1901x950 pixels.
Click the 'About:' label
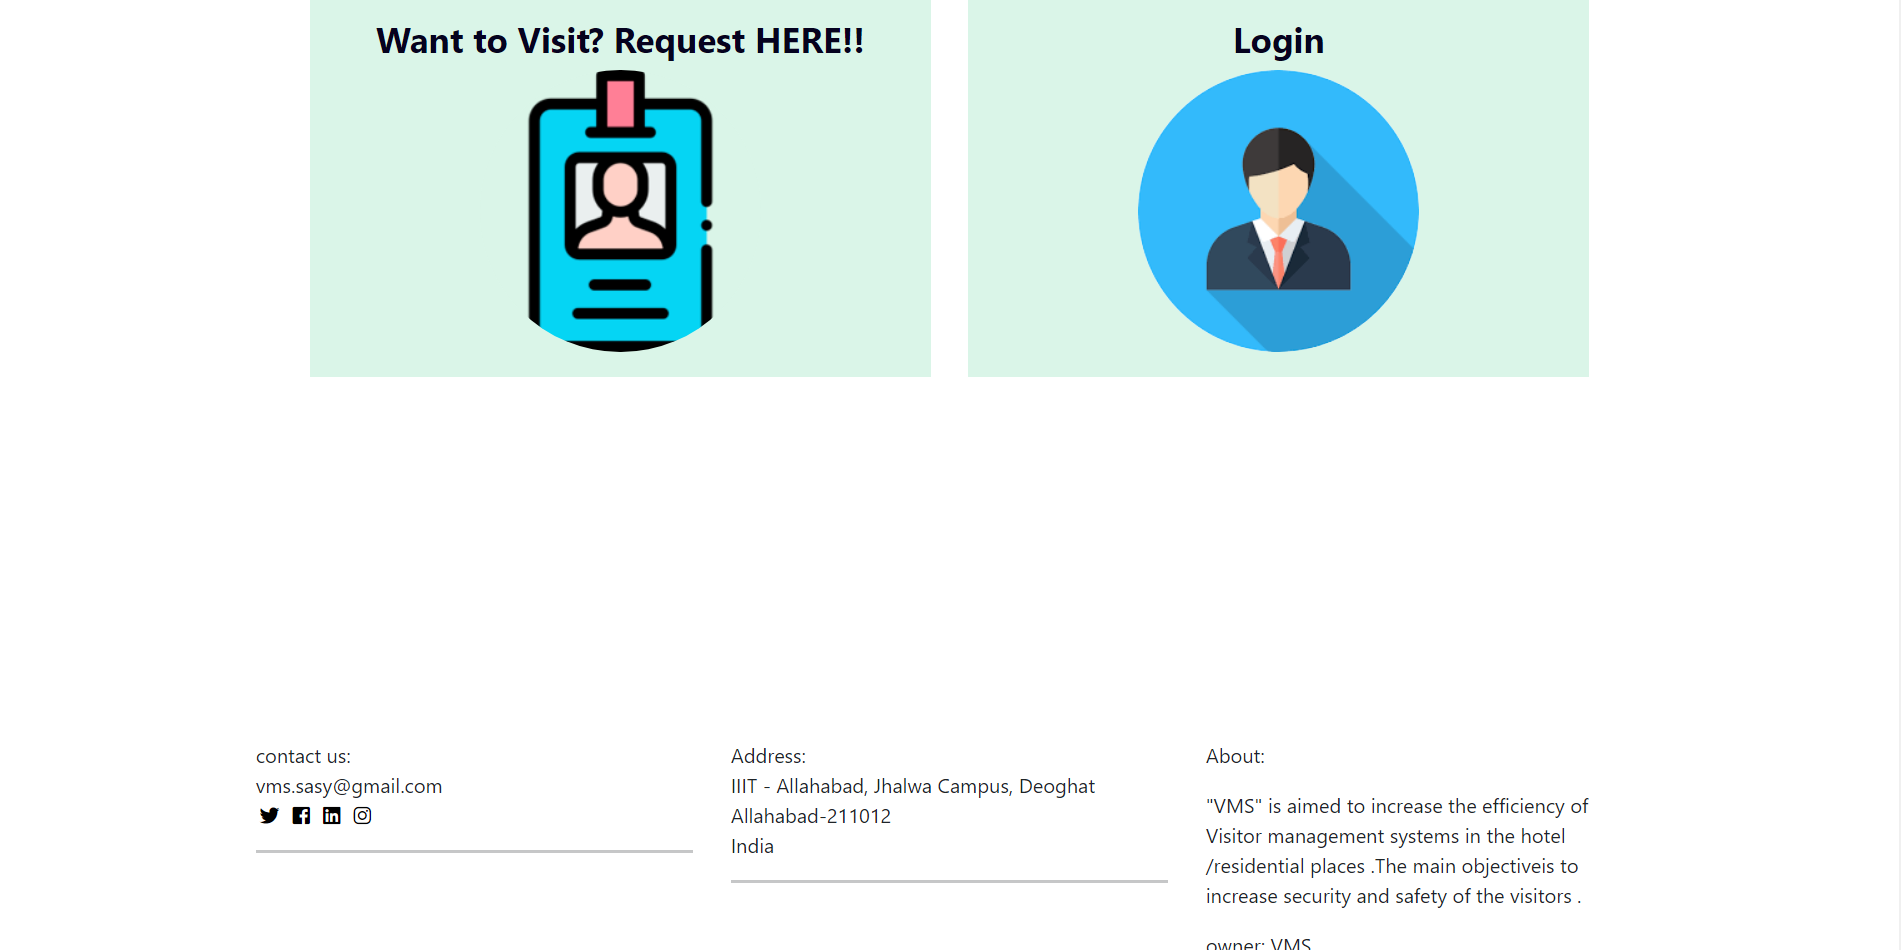tap(1235, 756)
